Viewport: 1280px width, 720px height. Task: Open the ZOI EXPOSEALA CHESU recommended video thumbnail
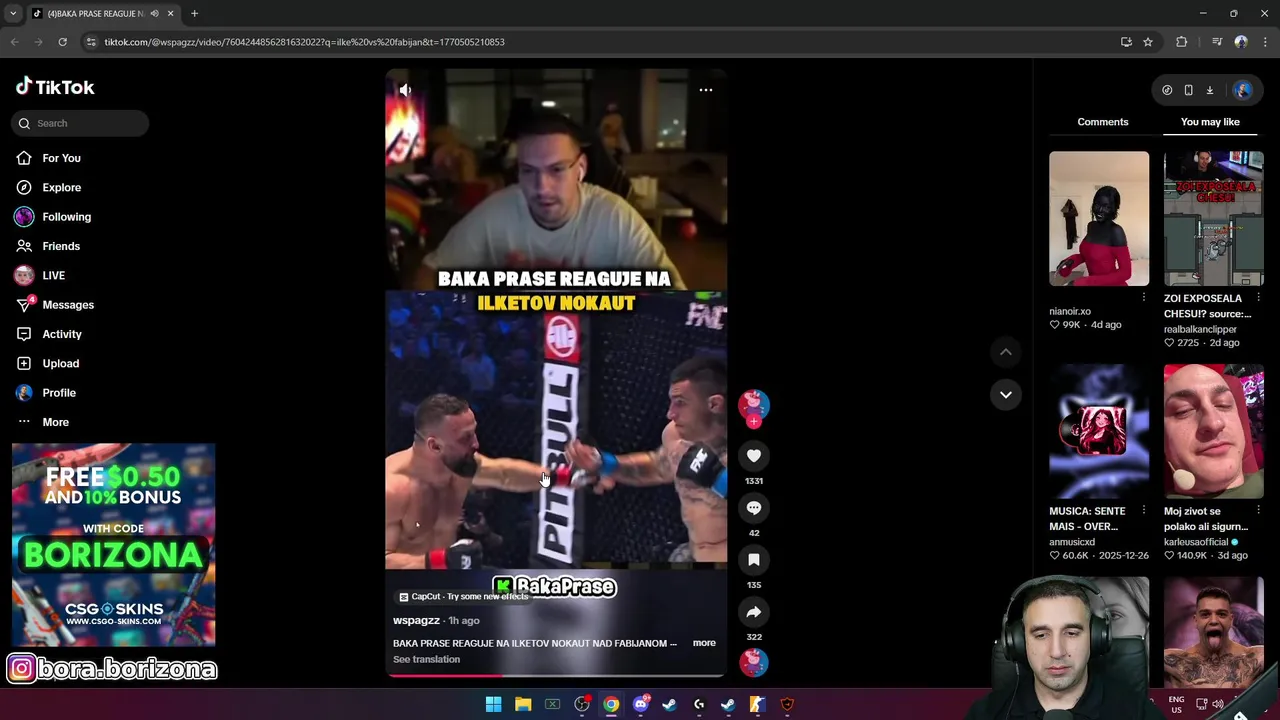pos(1213,218)
